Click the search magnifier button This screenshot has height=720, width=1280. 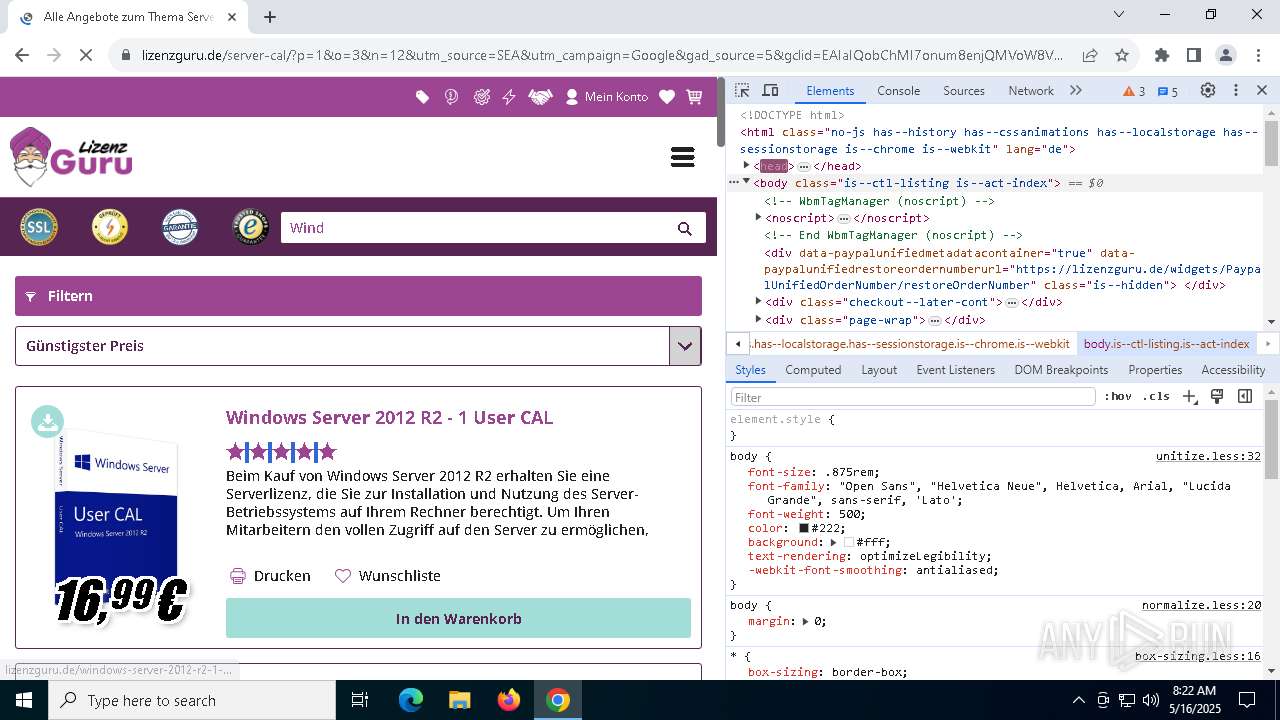(685, 228)
